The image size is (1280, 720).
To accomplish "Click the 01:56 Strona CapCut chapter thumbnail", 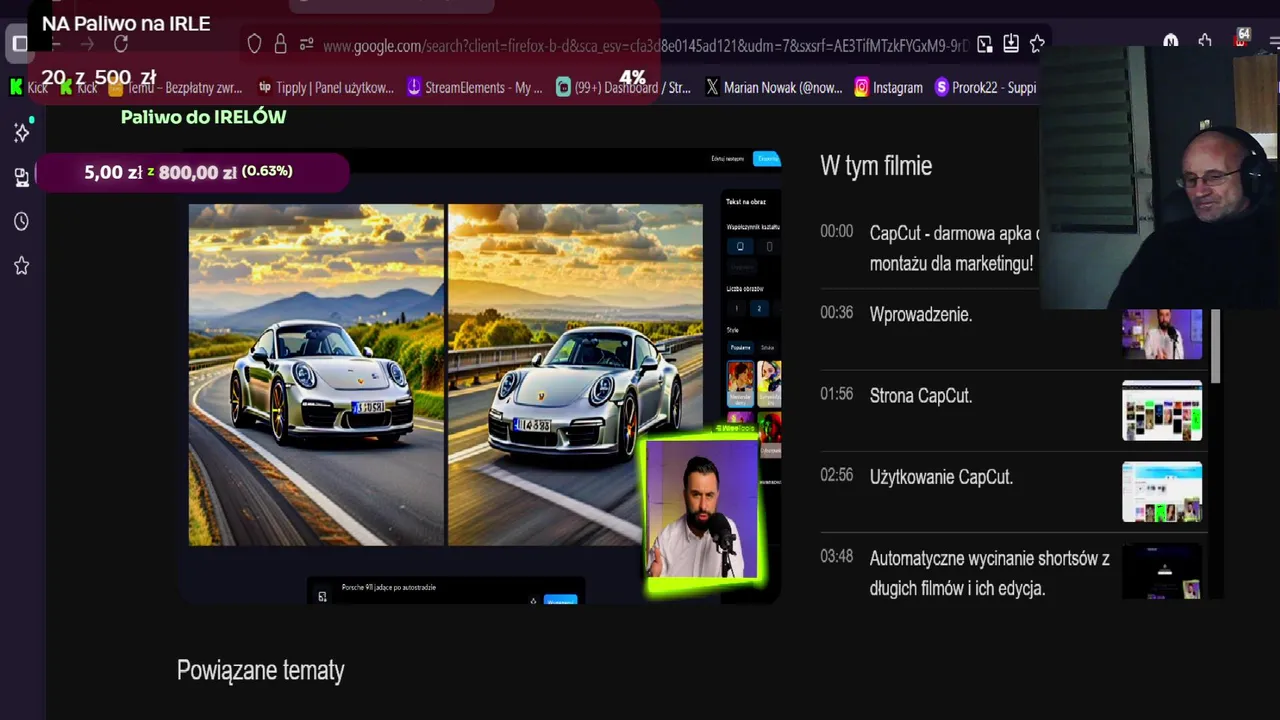I will coord(1162,410).
